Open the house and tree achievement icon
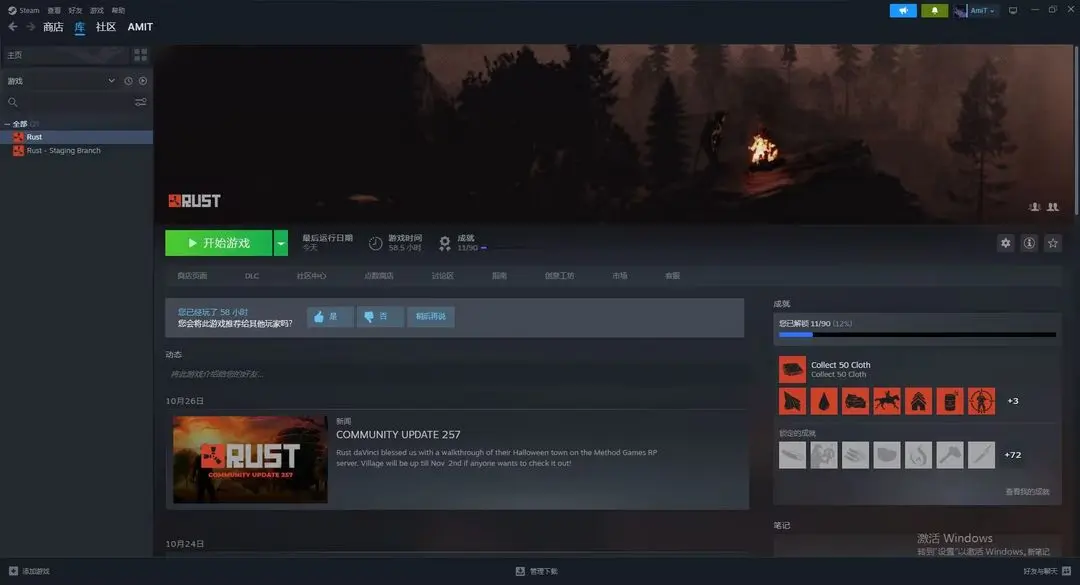Image resolution: width=1080 pixels, height=585 pixels. point(918,401)
